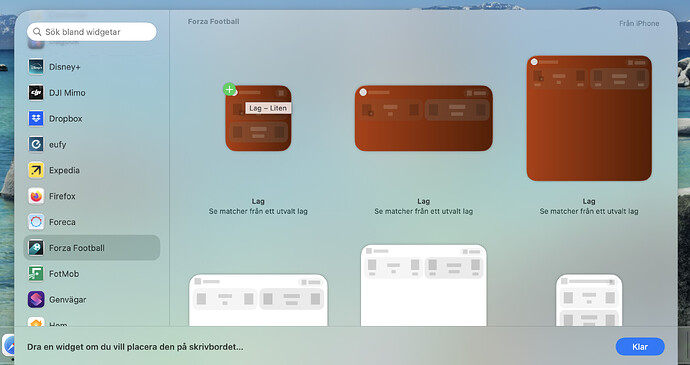Show Expedia widgets
Image resolution: width=690 pixels, height=365 pixels.
92,170
